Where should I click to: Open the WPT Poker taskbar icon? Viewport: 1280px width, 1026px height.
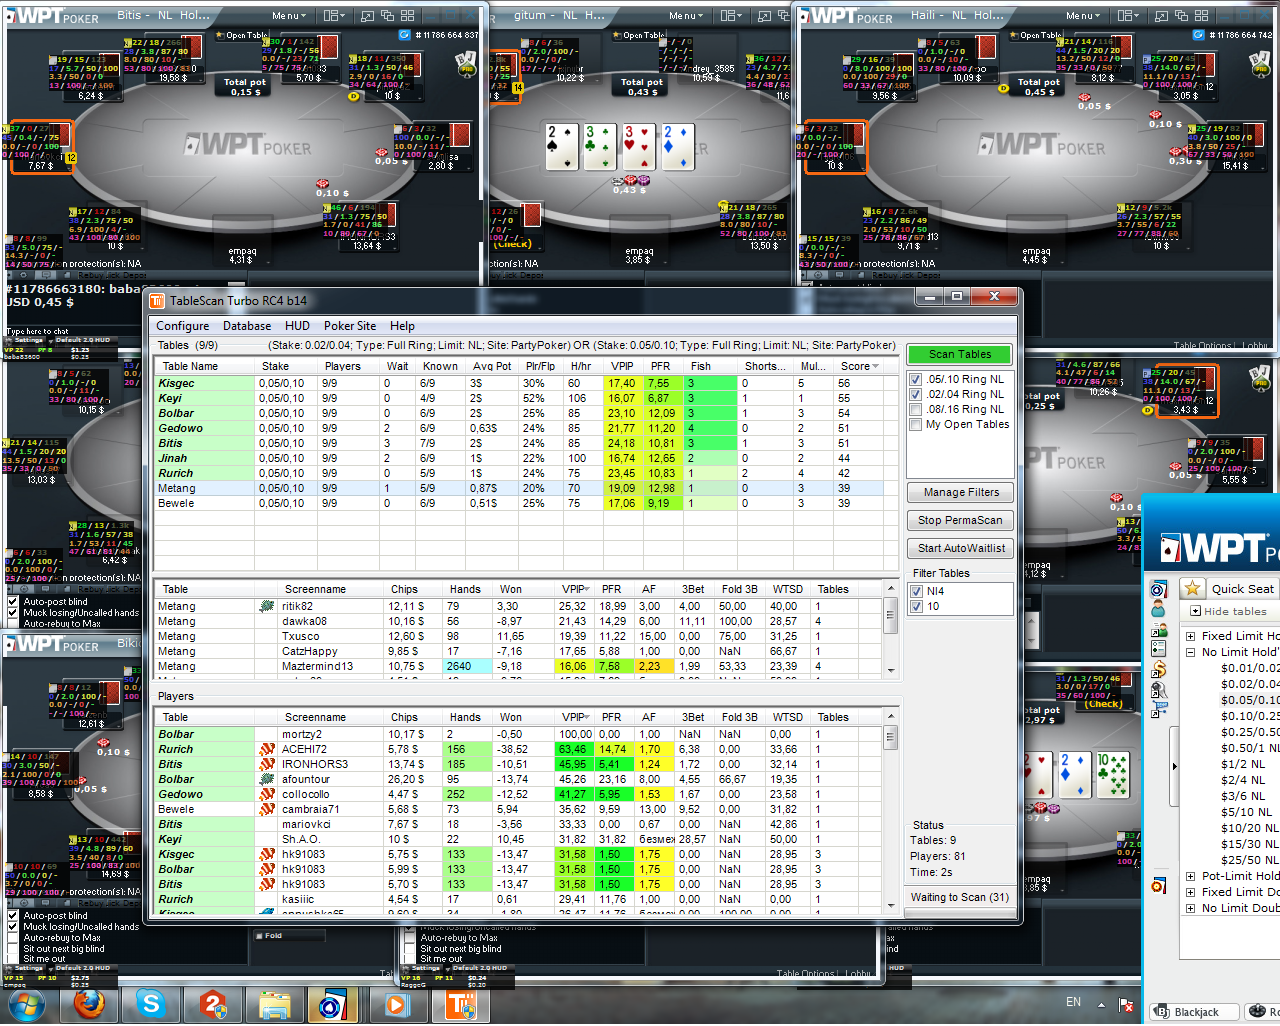(x=332, y=1003)
